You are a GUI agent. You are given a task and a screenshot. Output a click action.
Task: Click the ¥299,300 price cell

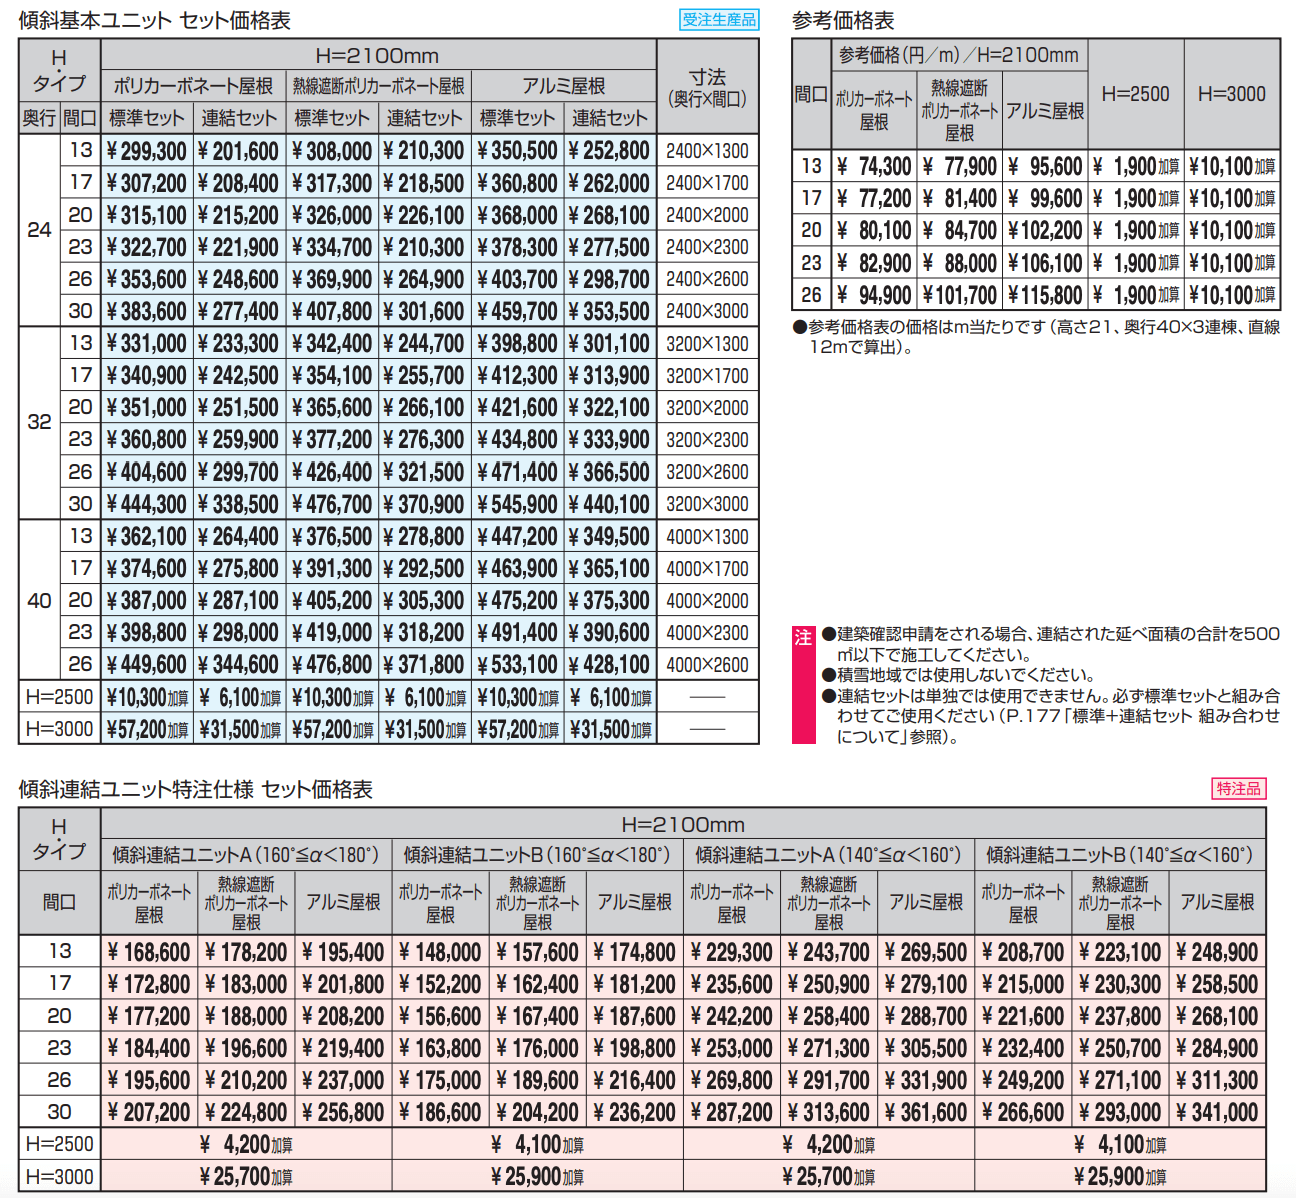tap(146, 151)
